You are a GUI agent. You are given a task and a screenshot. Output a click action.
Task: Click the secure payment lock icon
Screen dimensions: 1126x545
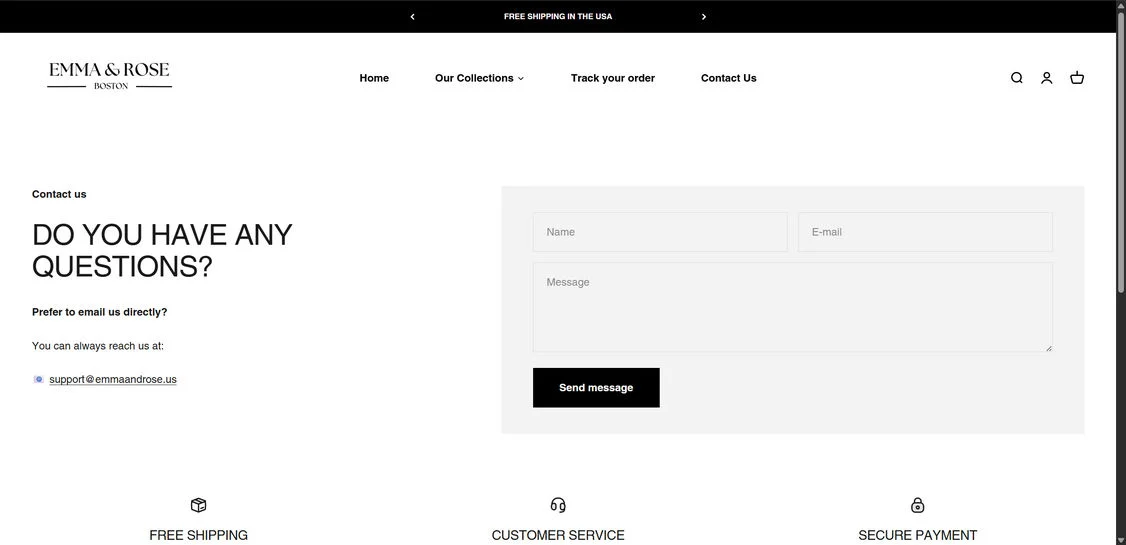pyautogui.click(x=917, y=505)
